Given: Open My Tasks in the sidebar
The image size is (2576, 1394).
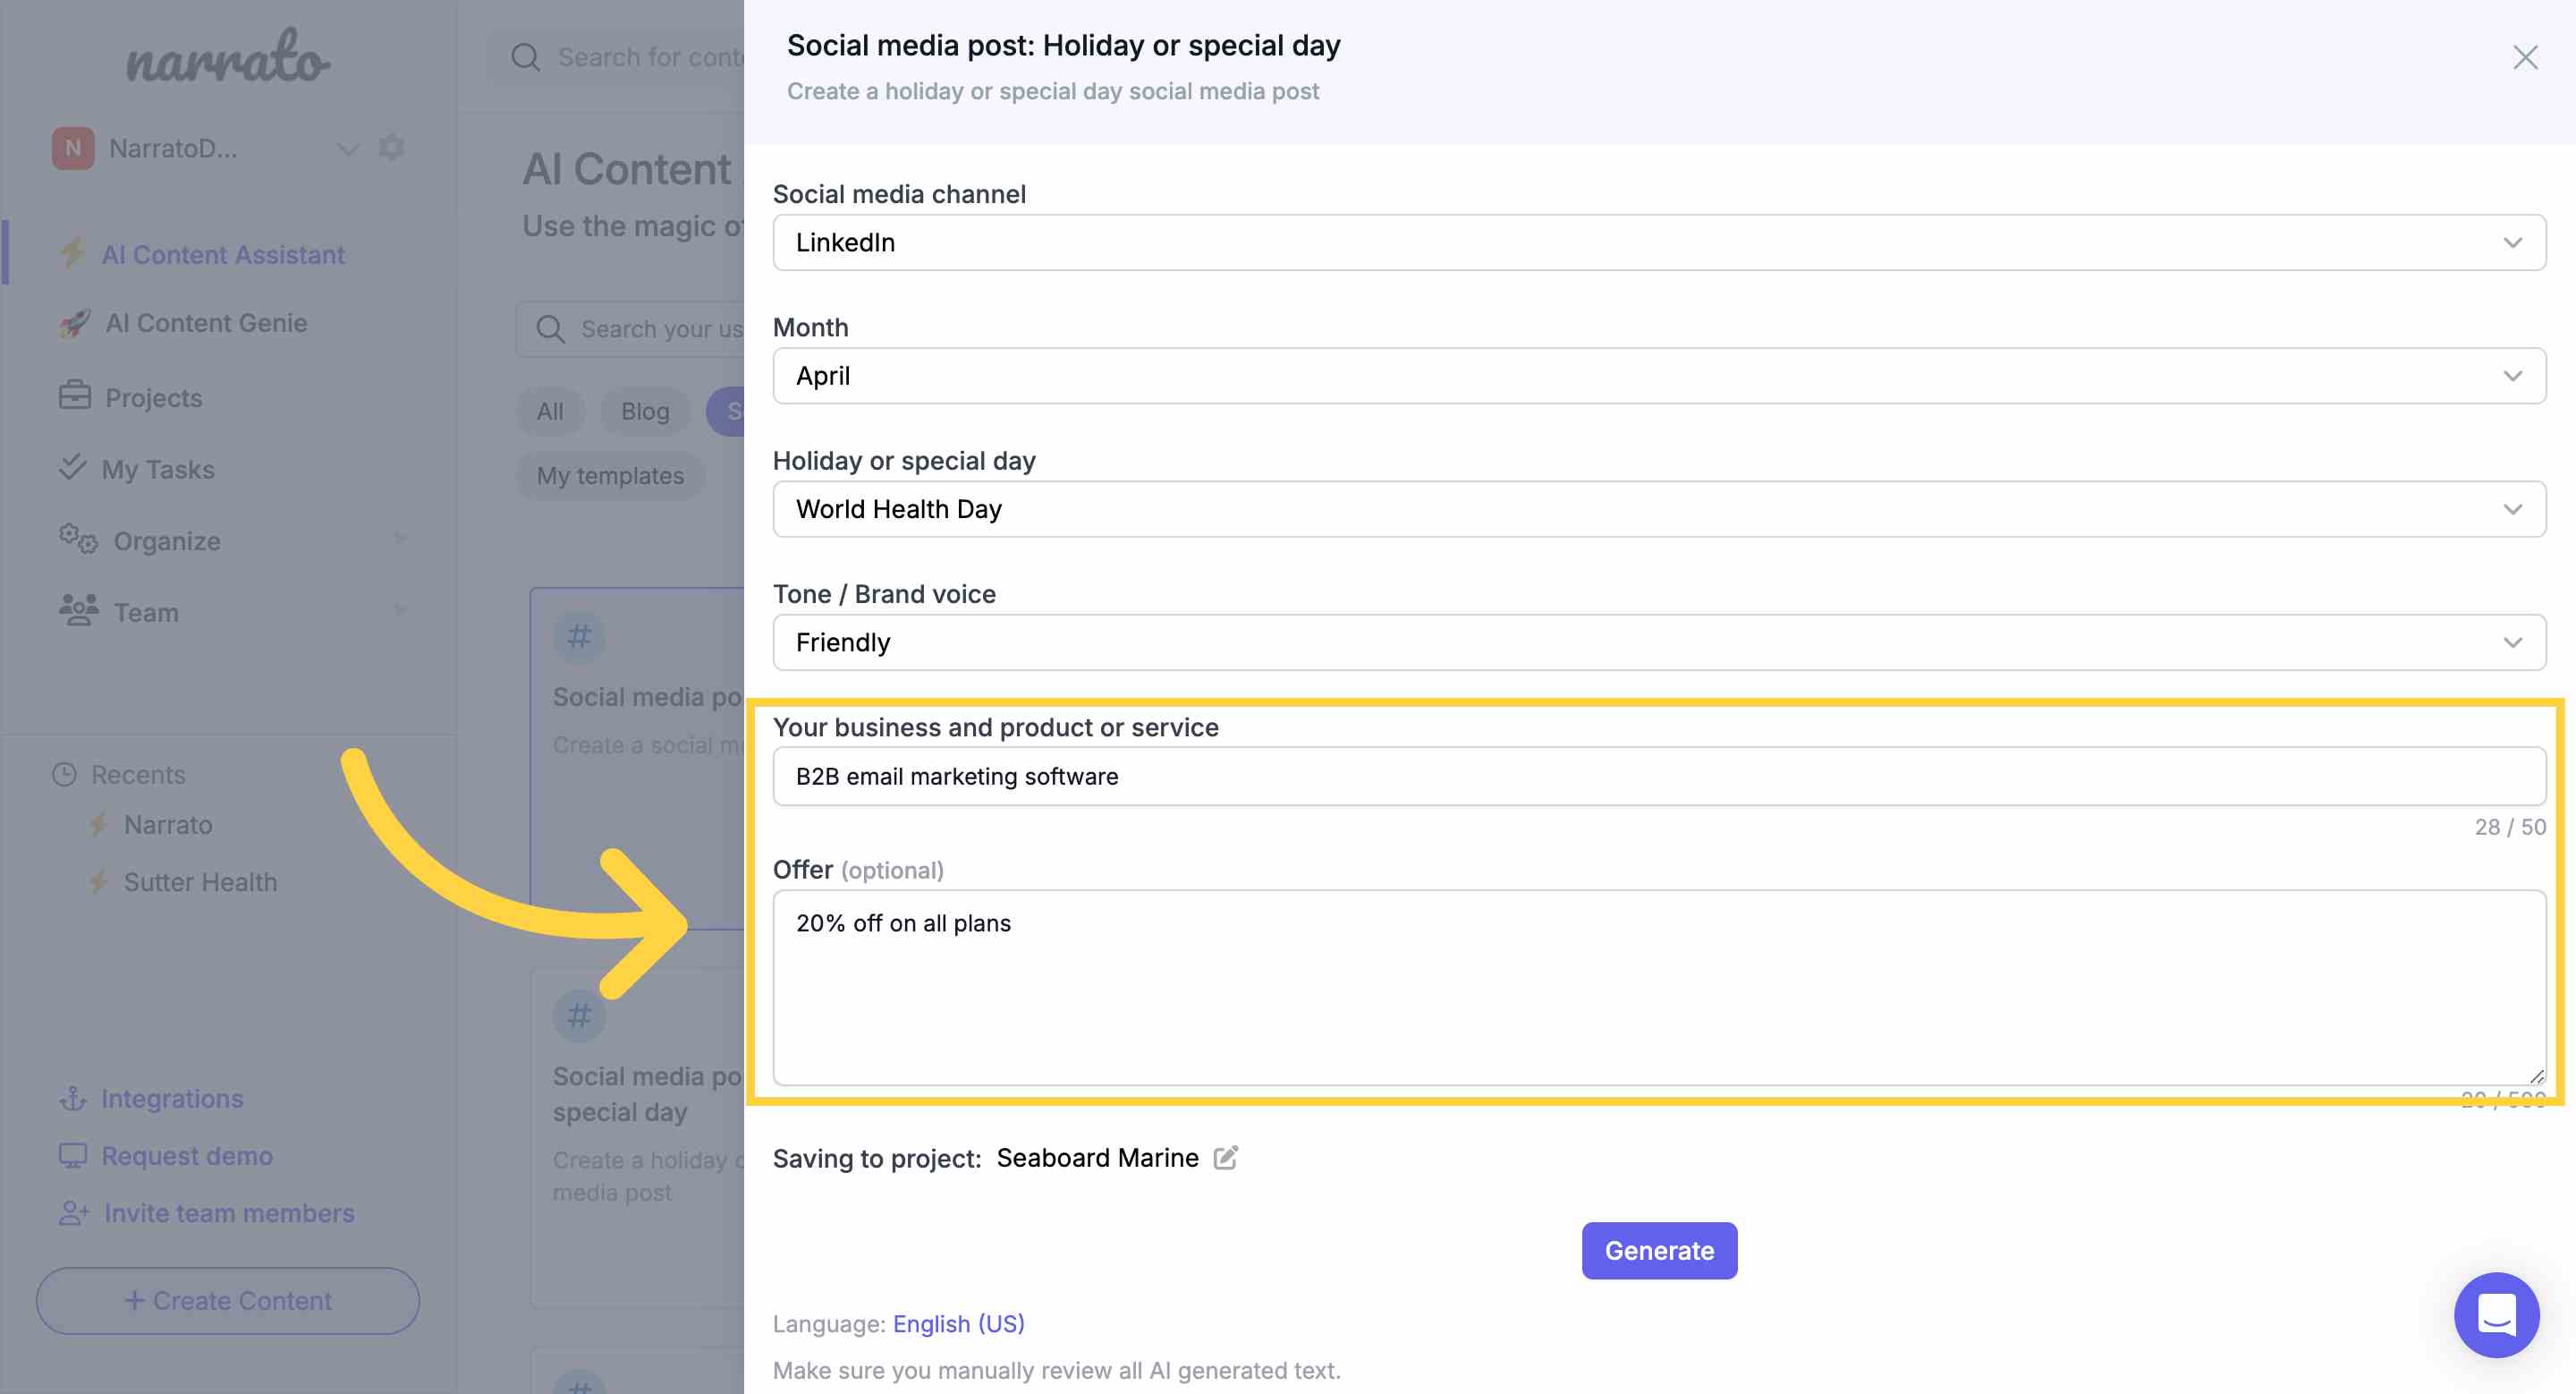Looking at the screenshot, I should pos(158,469).
